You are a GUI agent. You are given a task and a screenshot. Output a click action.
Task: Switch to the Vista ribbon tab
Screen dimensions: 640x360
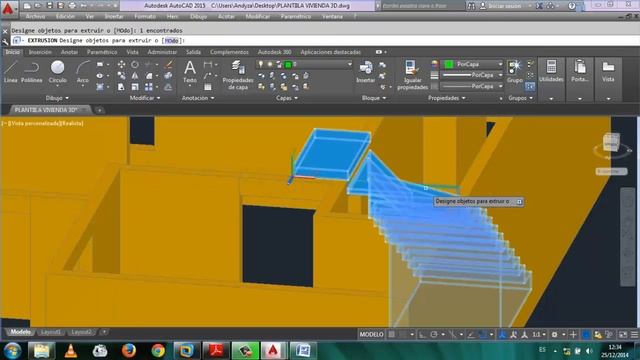132,52
